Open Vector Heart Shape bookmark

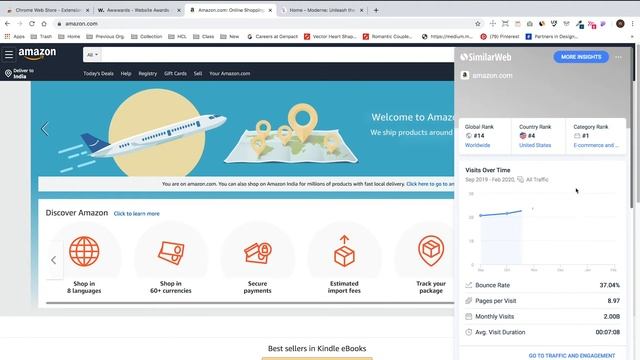click(330, 37)
